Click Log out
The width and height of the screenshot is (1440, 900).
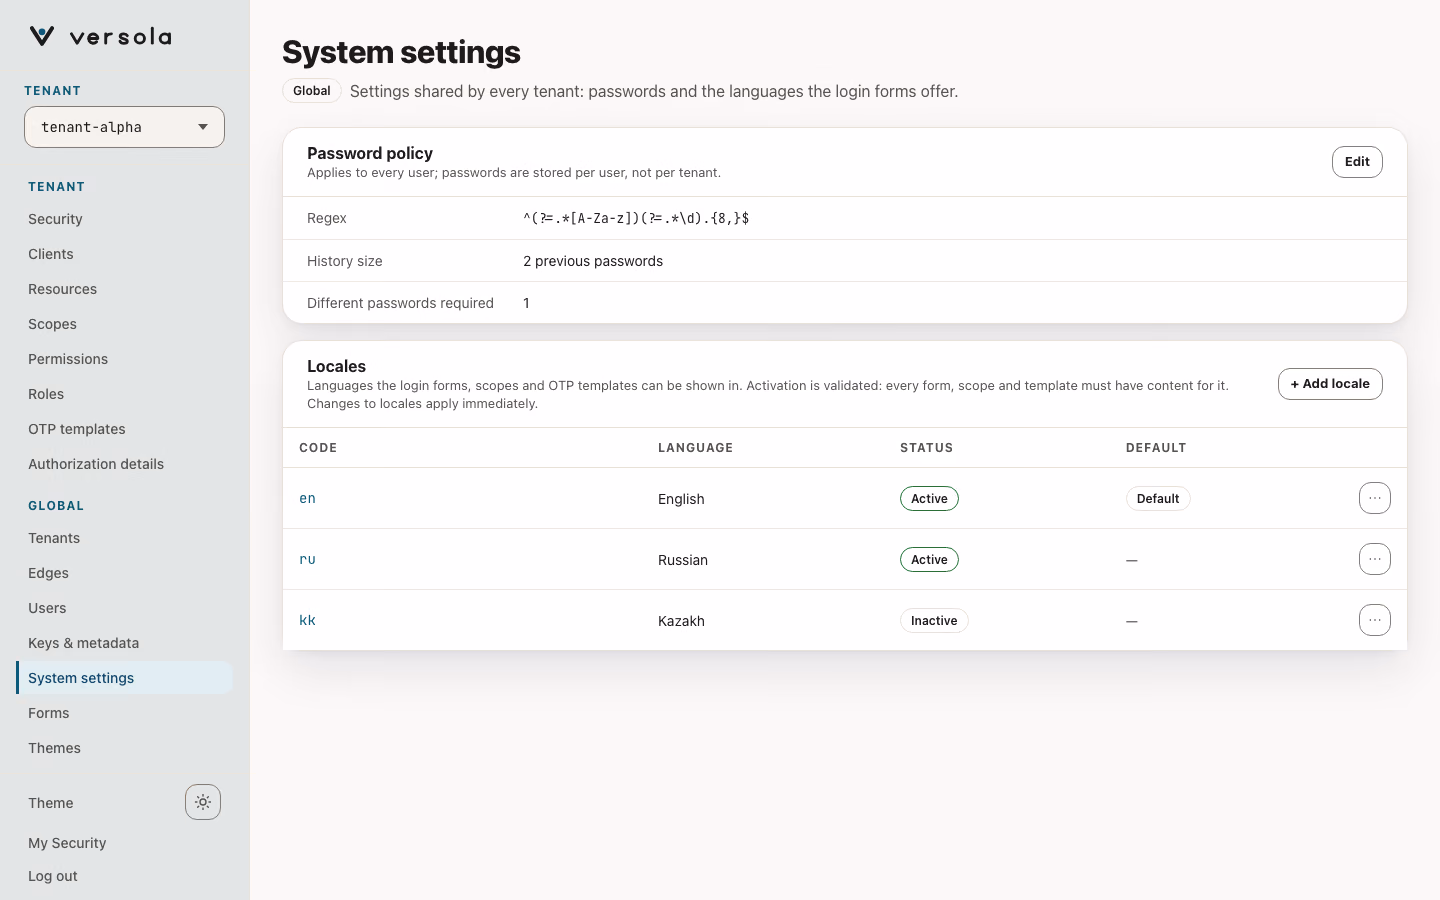(53, 876)
